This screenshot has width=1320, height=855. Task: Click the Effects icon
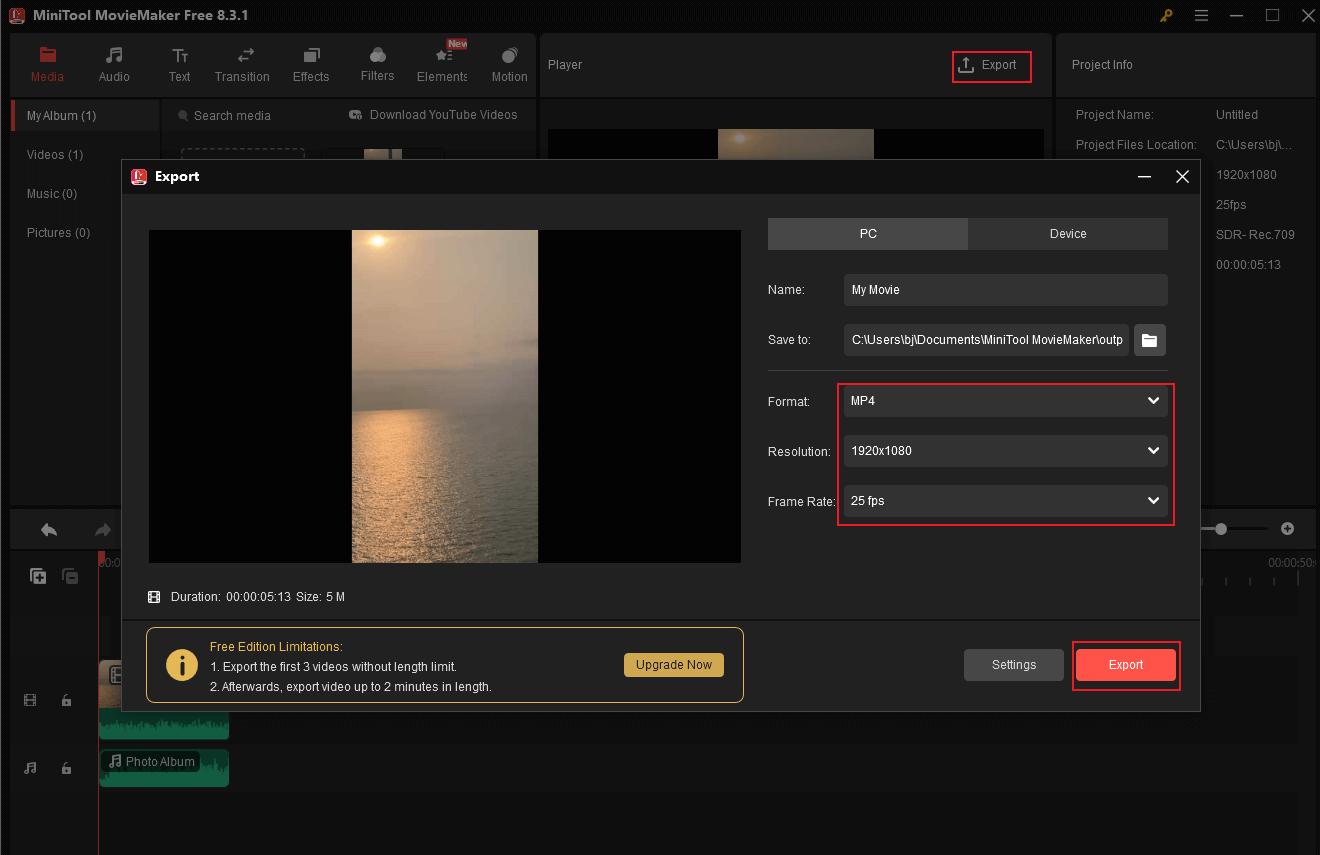tap(310, 57)
